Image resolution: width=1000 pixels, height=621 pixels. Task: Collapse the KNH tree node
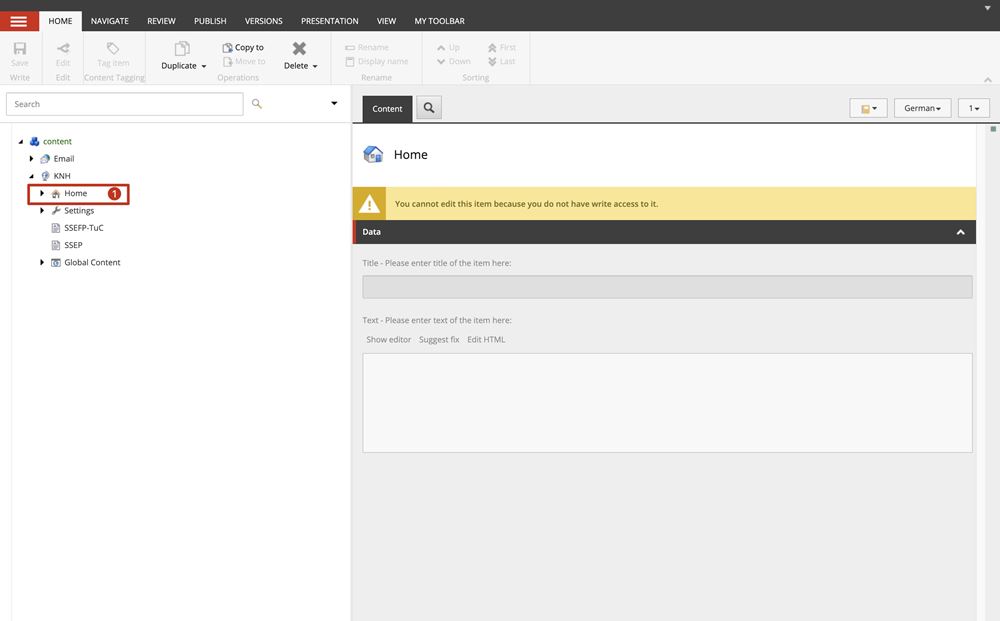pyautogui.click(x=31, y=176)
